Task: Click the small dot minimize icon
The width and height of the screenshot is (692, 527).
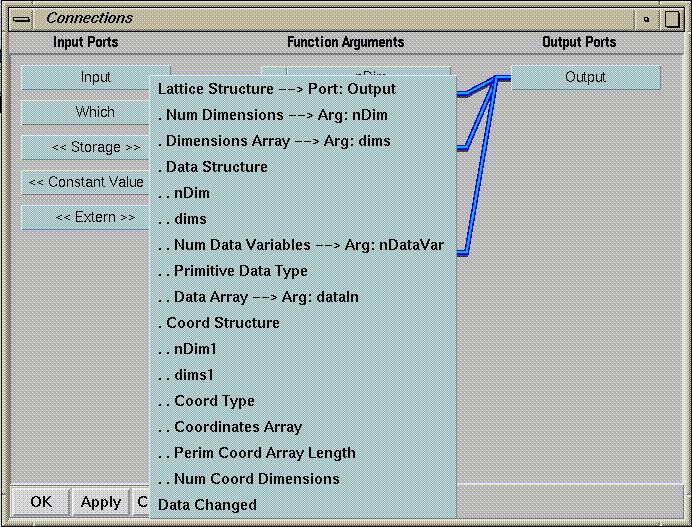Action: pos(647,18)
